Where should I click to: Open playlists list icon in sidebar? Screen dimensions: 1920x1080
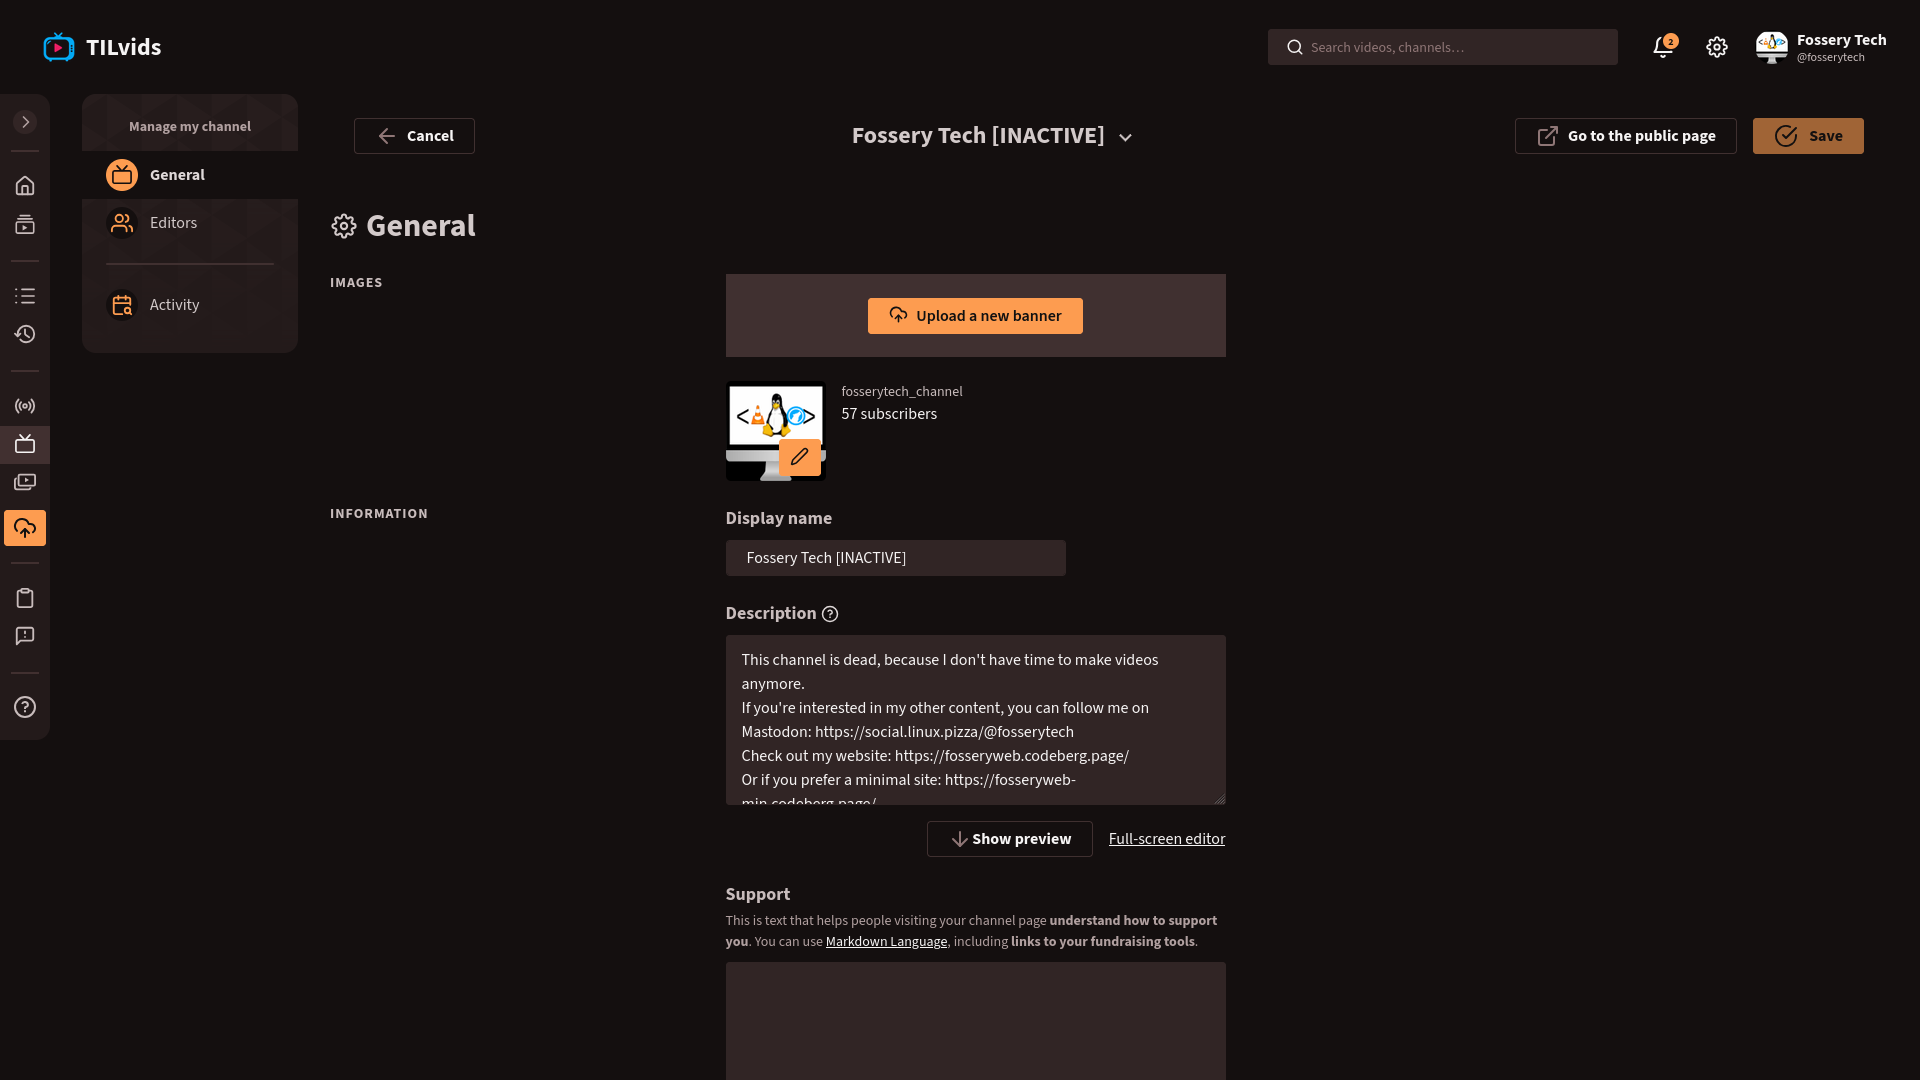(25, 296)
